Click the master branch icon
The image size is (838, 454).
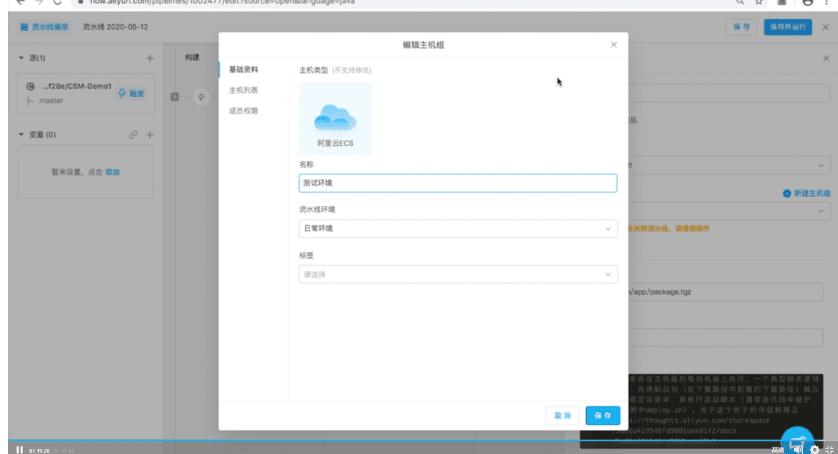tap(30, 101)
